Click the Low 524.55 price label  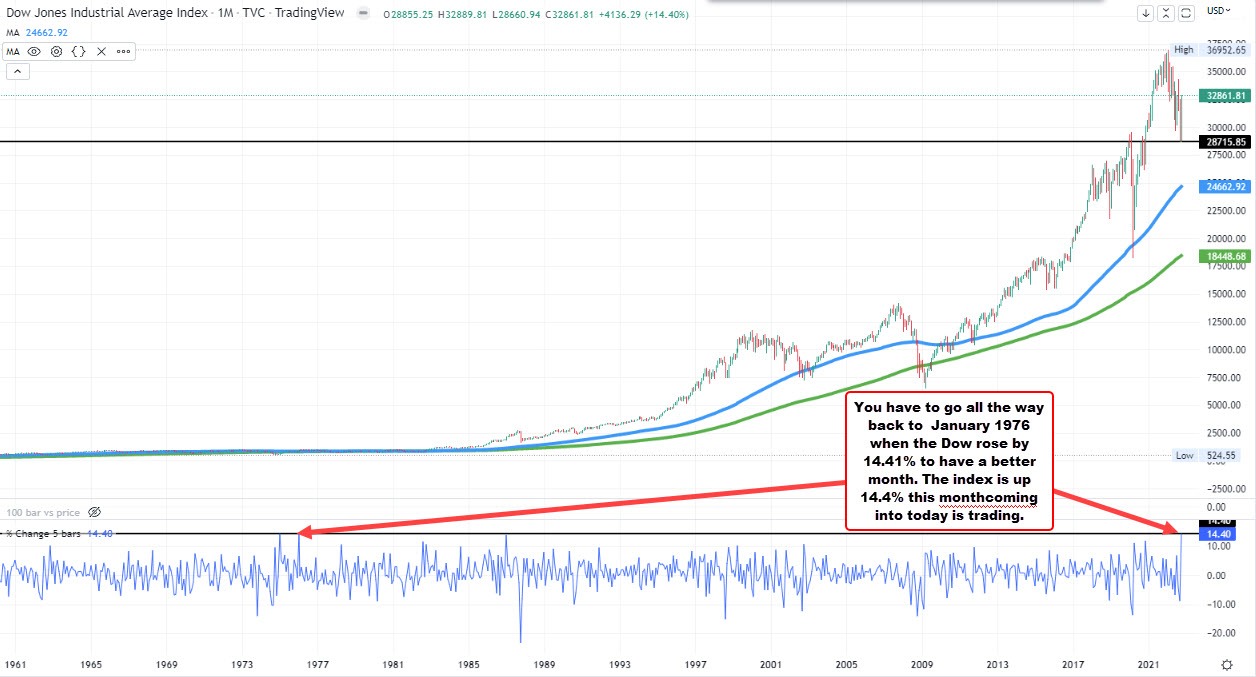click(x=1206, y=455)
